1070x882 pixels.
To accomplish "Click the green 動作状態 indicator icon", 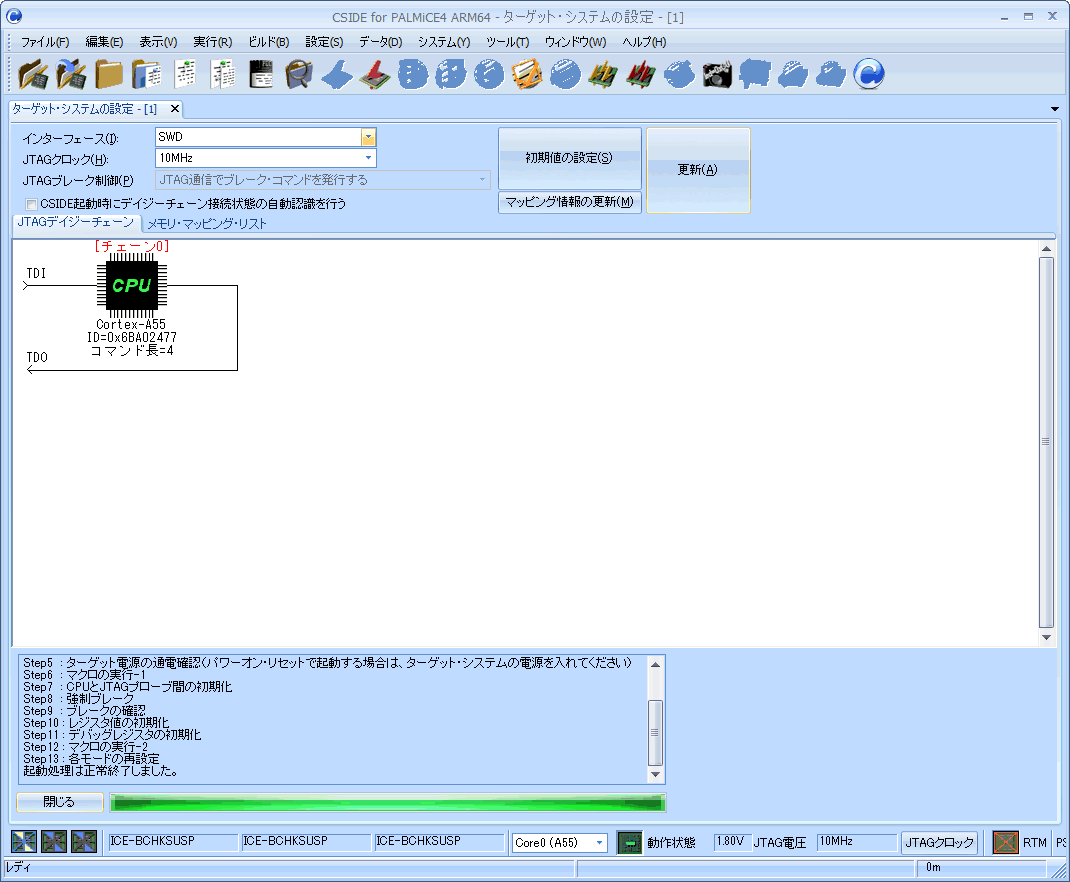I will click(630, 842).
